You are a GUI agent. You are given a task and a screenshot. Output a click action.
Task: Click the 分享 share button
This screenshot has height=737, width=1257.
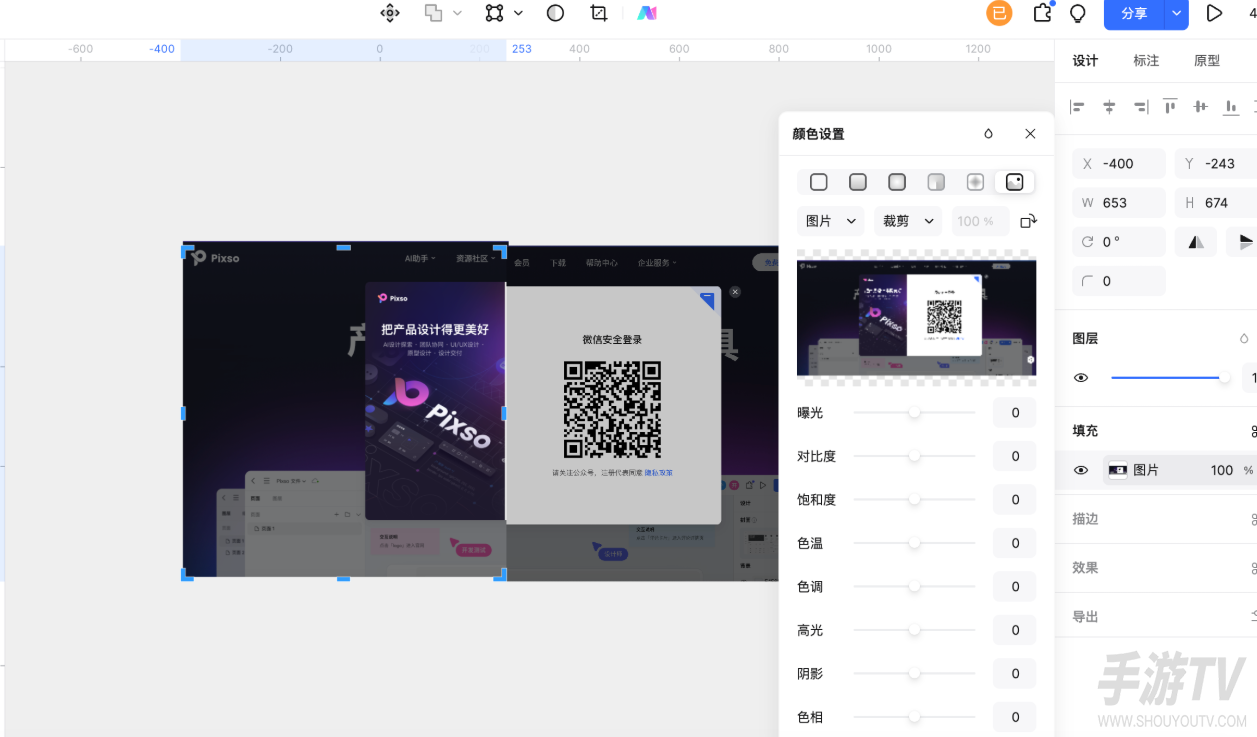coord(1134,14)
